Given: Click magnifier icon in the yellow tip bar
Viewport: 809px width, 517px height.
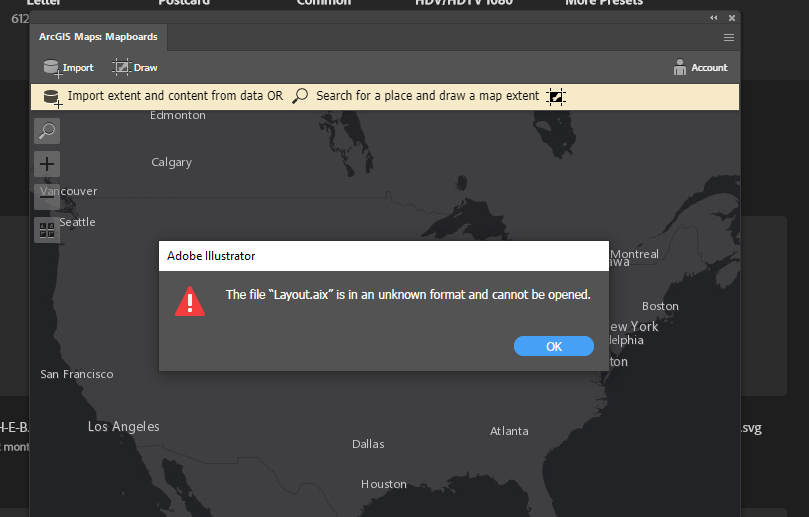Looking at the screenshot, I should (300, 96).
